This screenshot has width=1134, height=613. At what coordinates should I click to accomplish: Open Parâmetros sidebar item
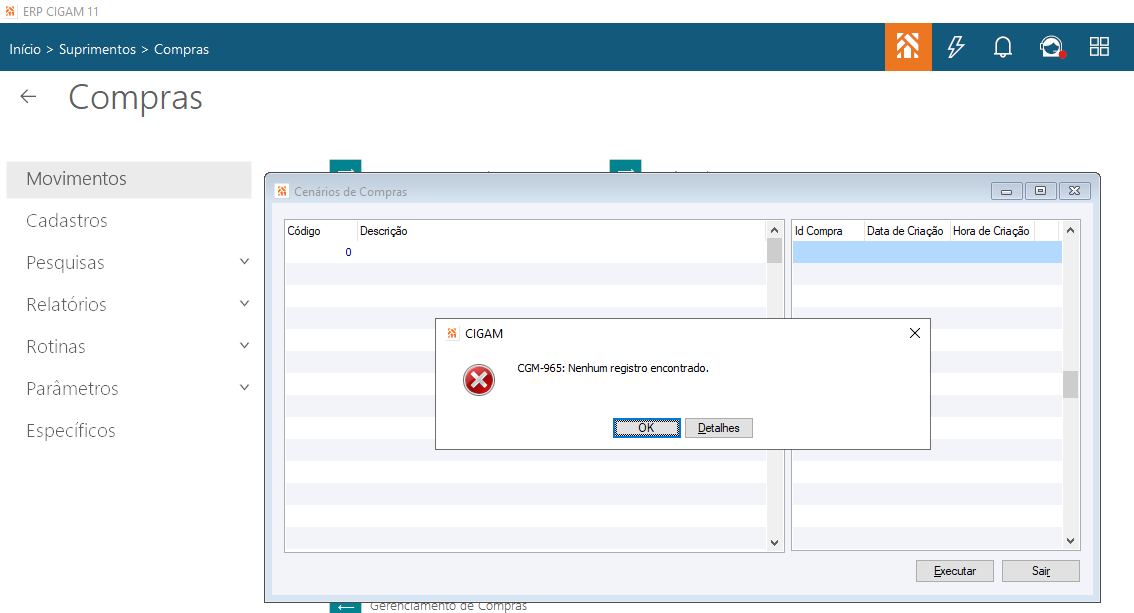(x=72, y=388)
